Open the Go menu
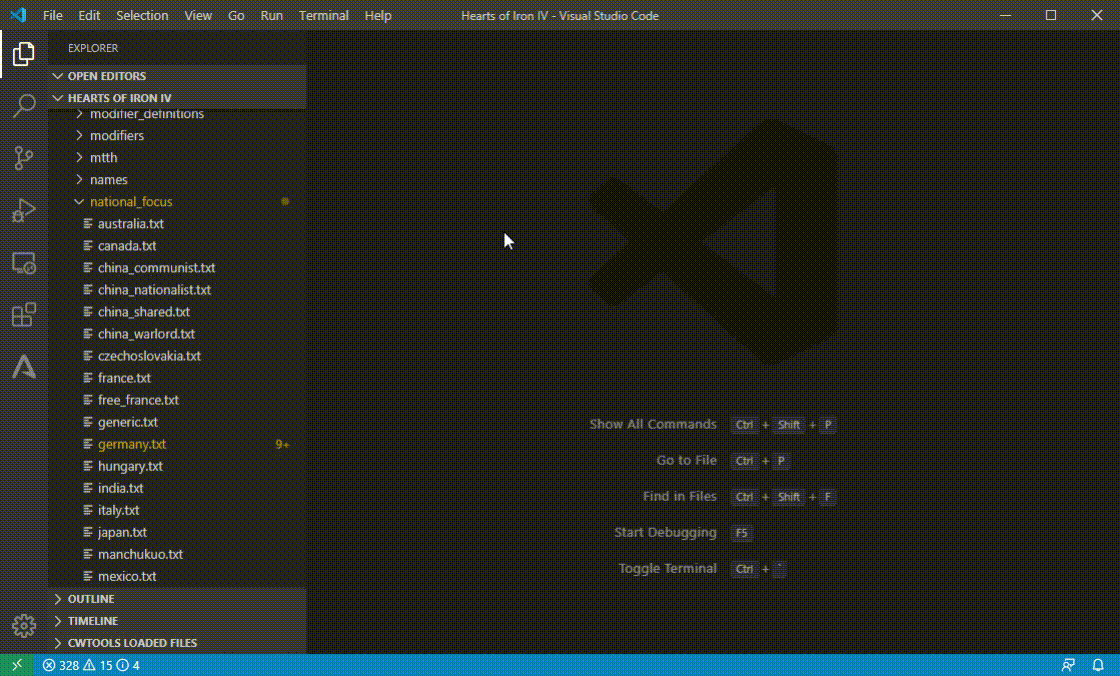The height and width of the screenshot is (676, 1120). coord(236,15)
